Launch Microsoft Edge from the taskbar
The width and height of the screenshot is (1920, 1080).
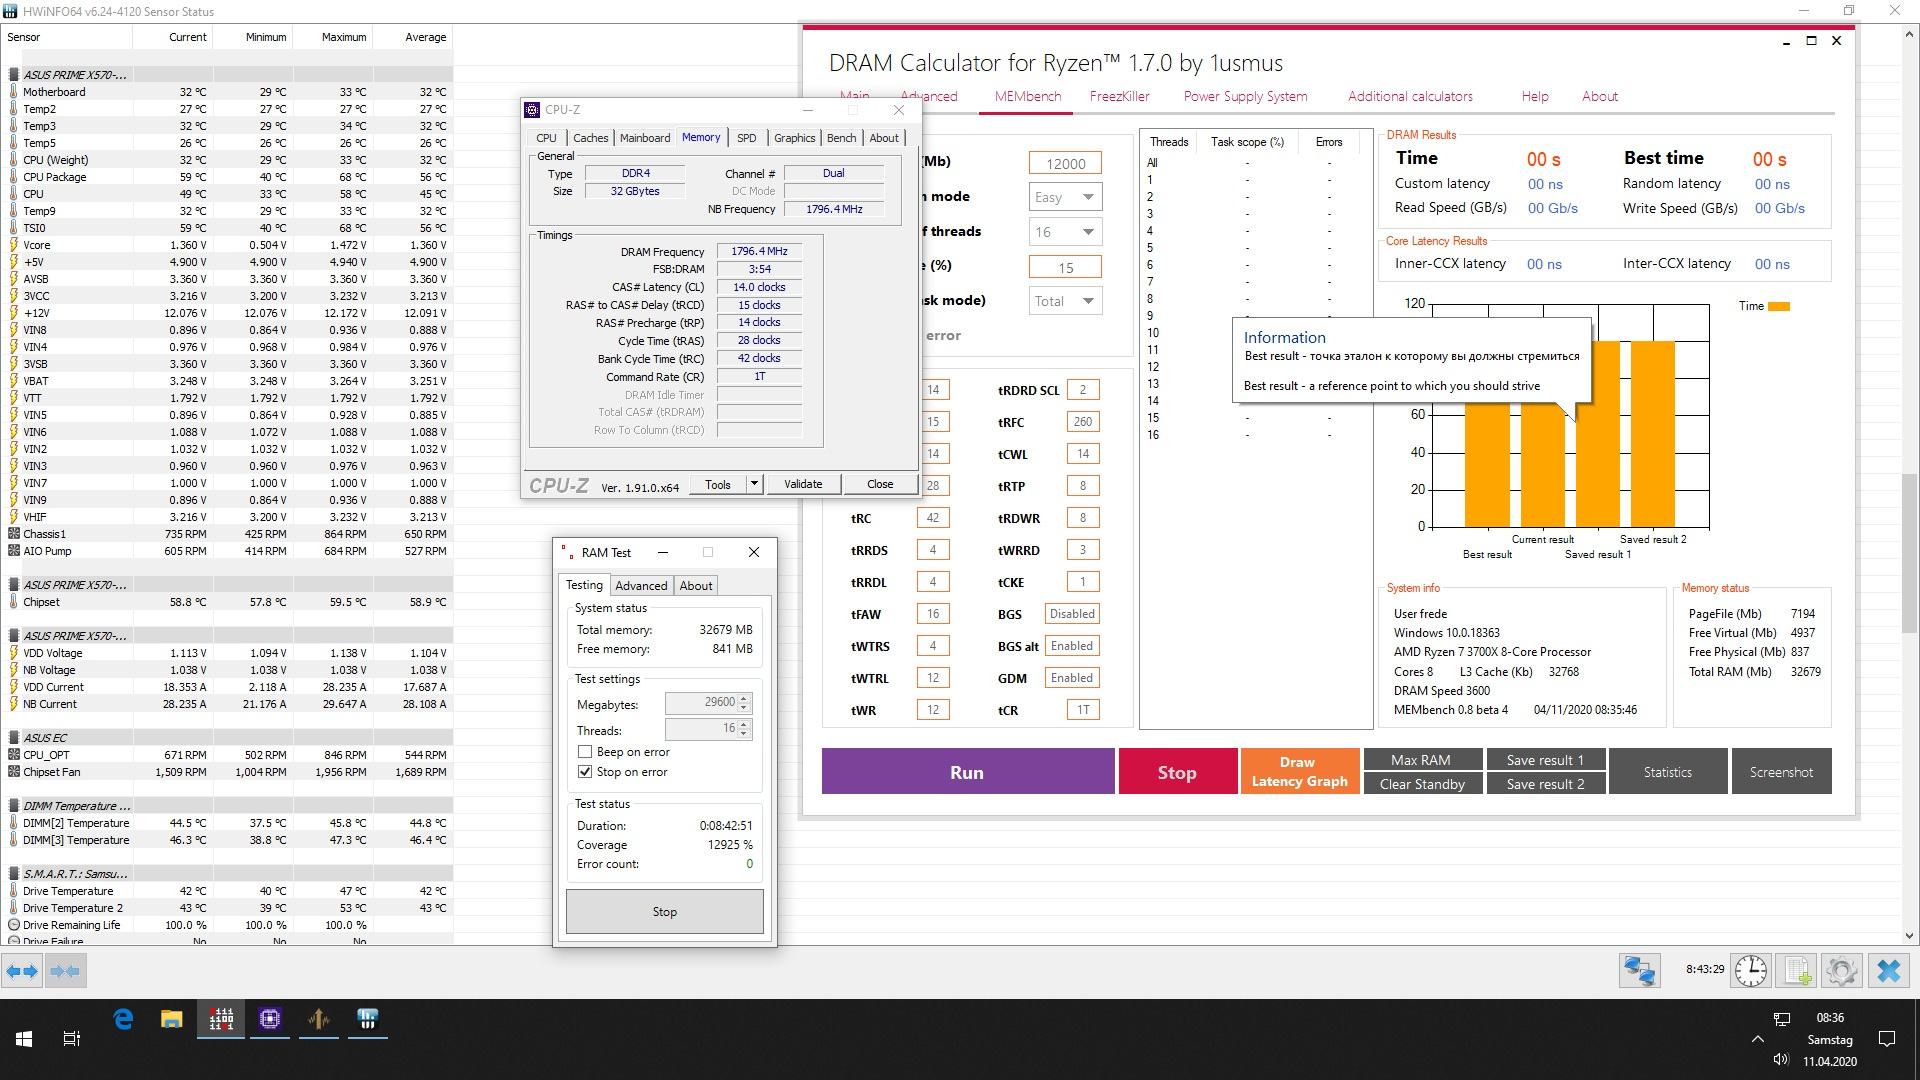[x=123, y=1019]
